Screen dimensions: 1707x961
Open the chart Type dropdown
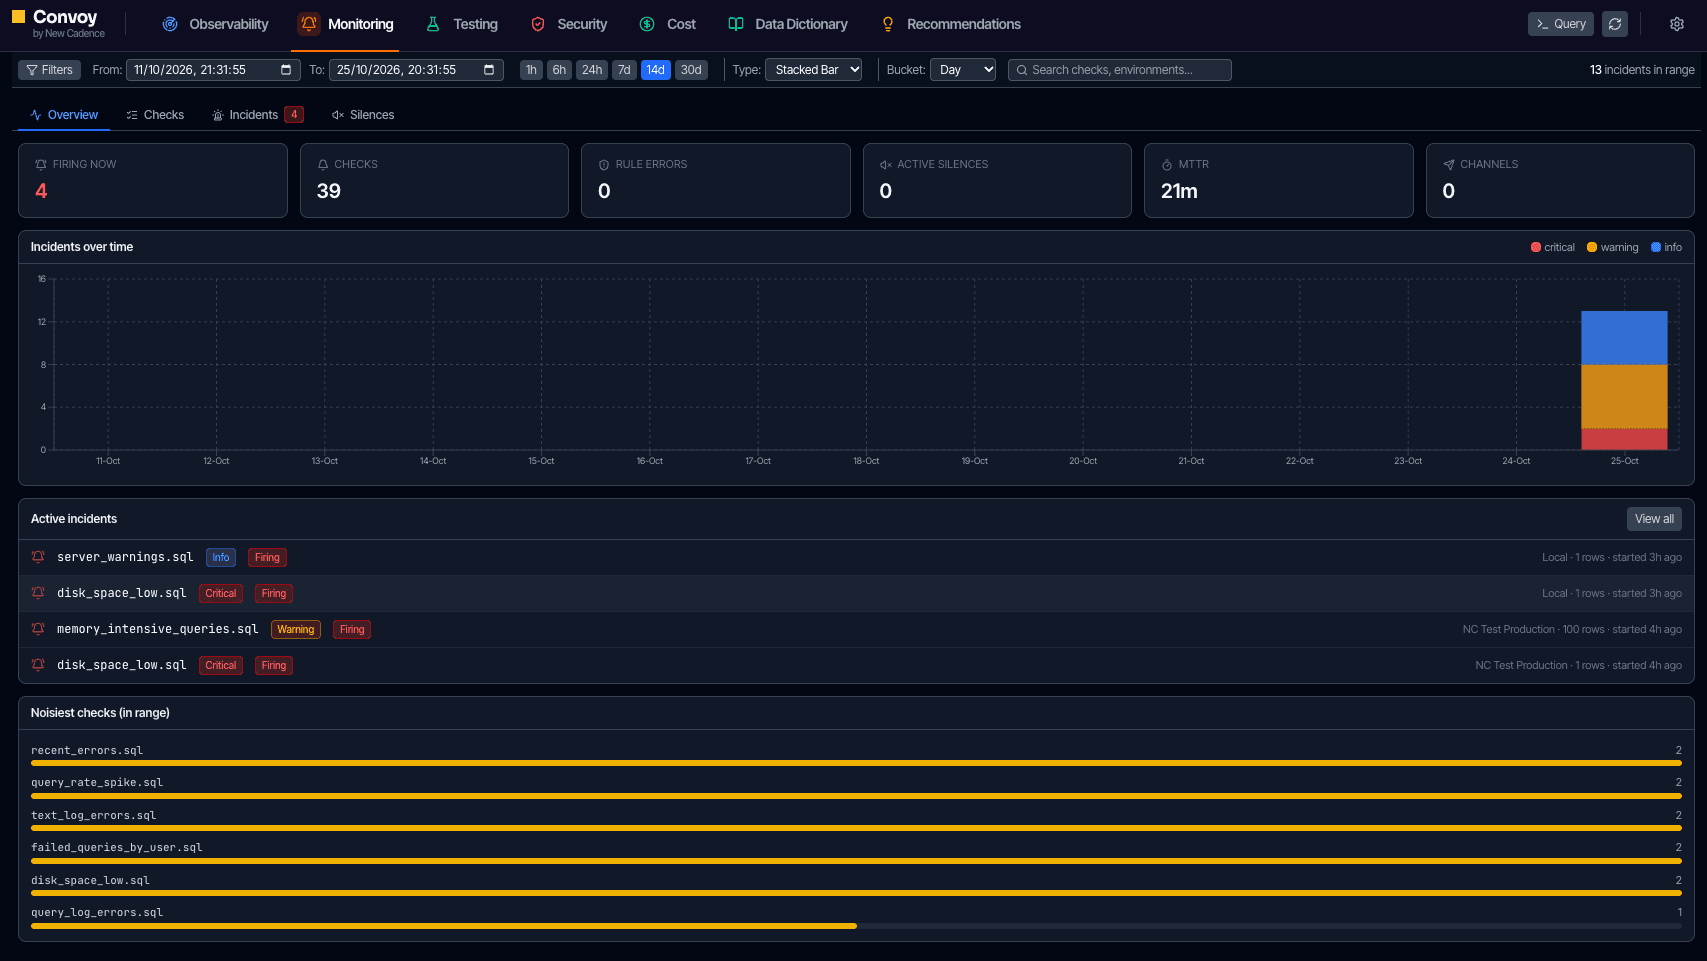coord(813,70)
